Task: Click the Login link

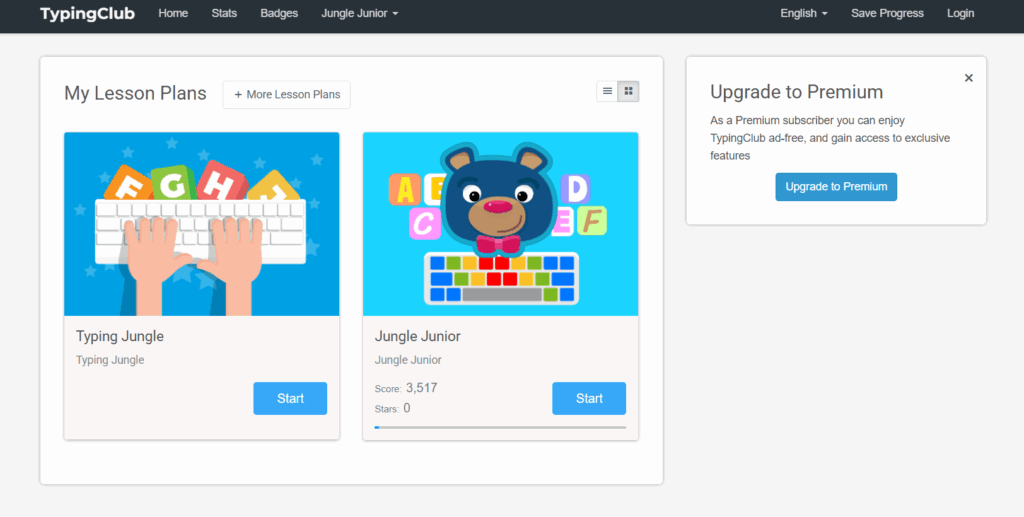Action: point(960,13)
